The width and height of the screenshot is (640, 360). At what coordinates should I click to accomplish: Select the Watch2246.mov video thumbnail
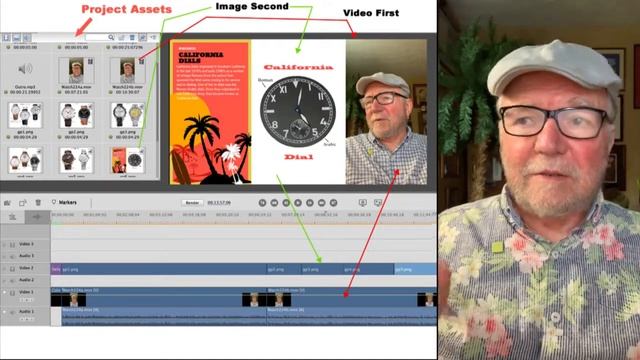pyautogui.click(x=127, y=70)
